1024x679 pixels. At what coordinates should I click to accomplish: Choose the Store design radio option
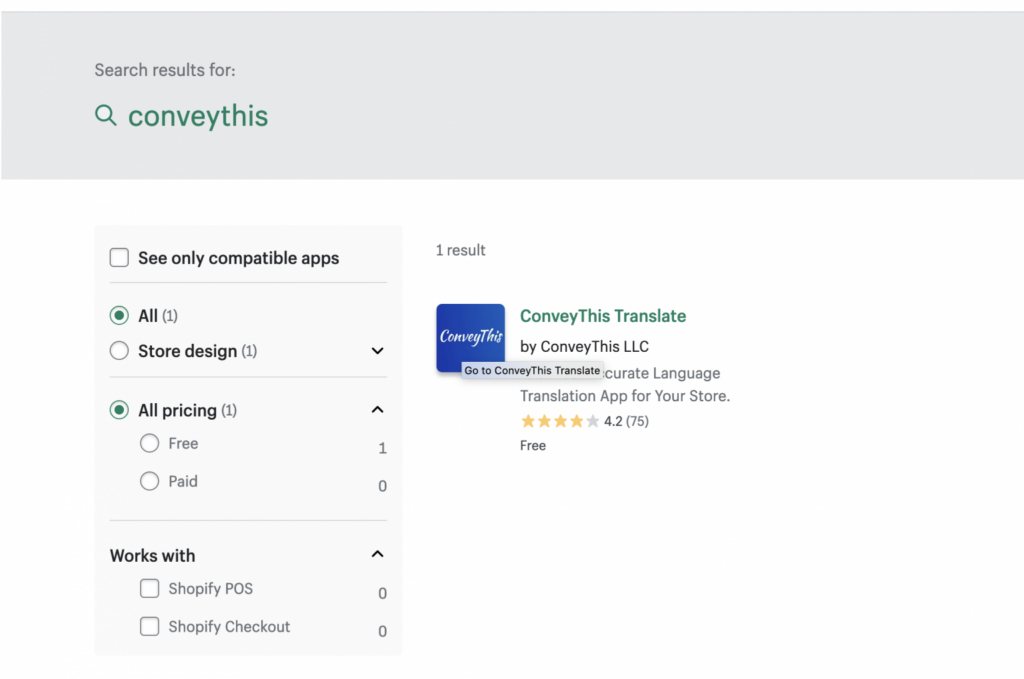pos(119,351)
